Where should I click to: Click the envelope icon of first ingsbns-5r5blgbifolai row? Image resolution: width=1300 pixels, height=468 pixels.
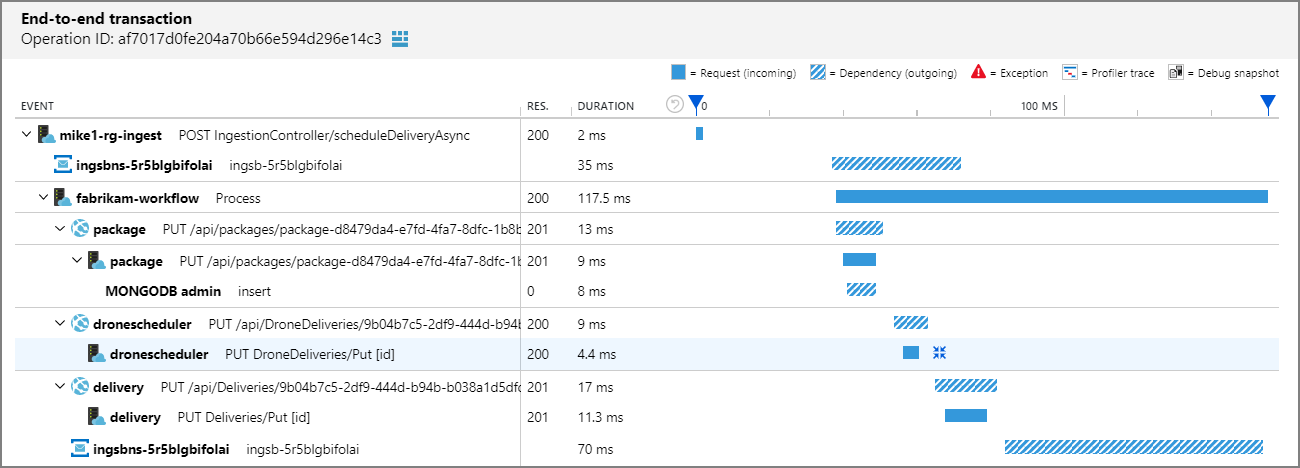point(63,165)
